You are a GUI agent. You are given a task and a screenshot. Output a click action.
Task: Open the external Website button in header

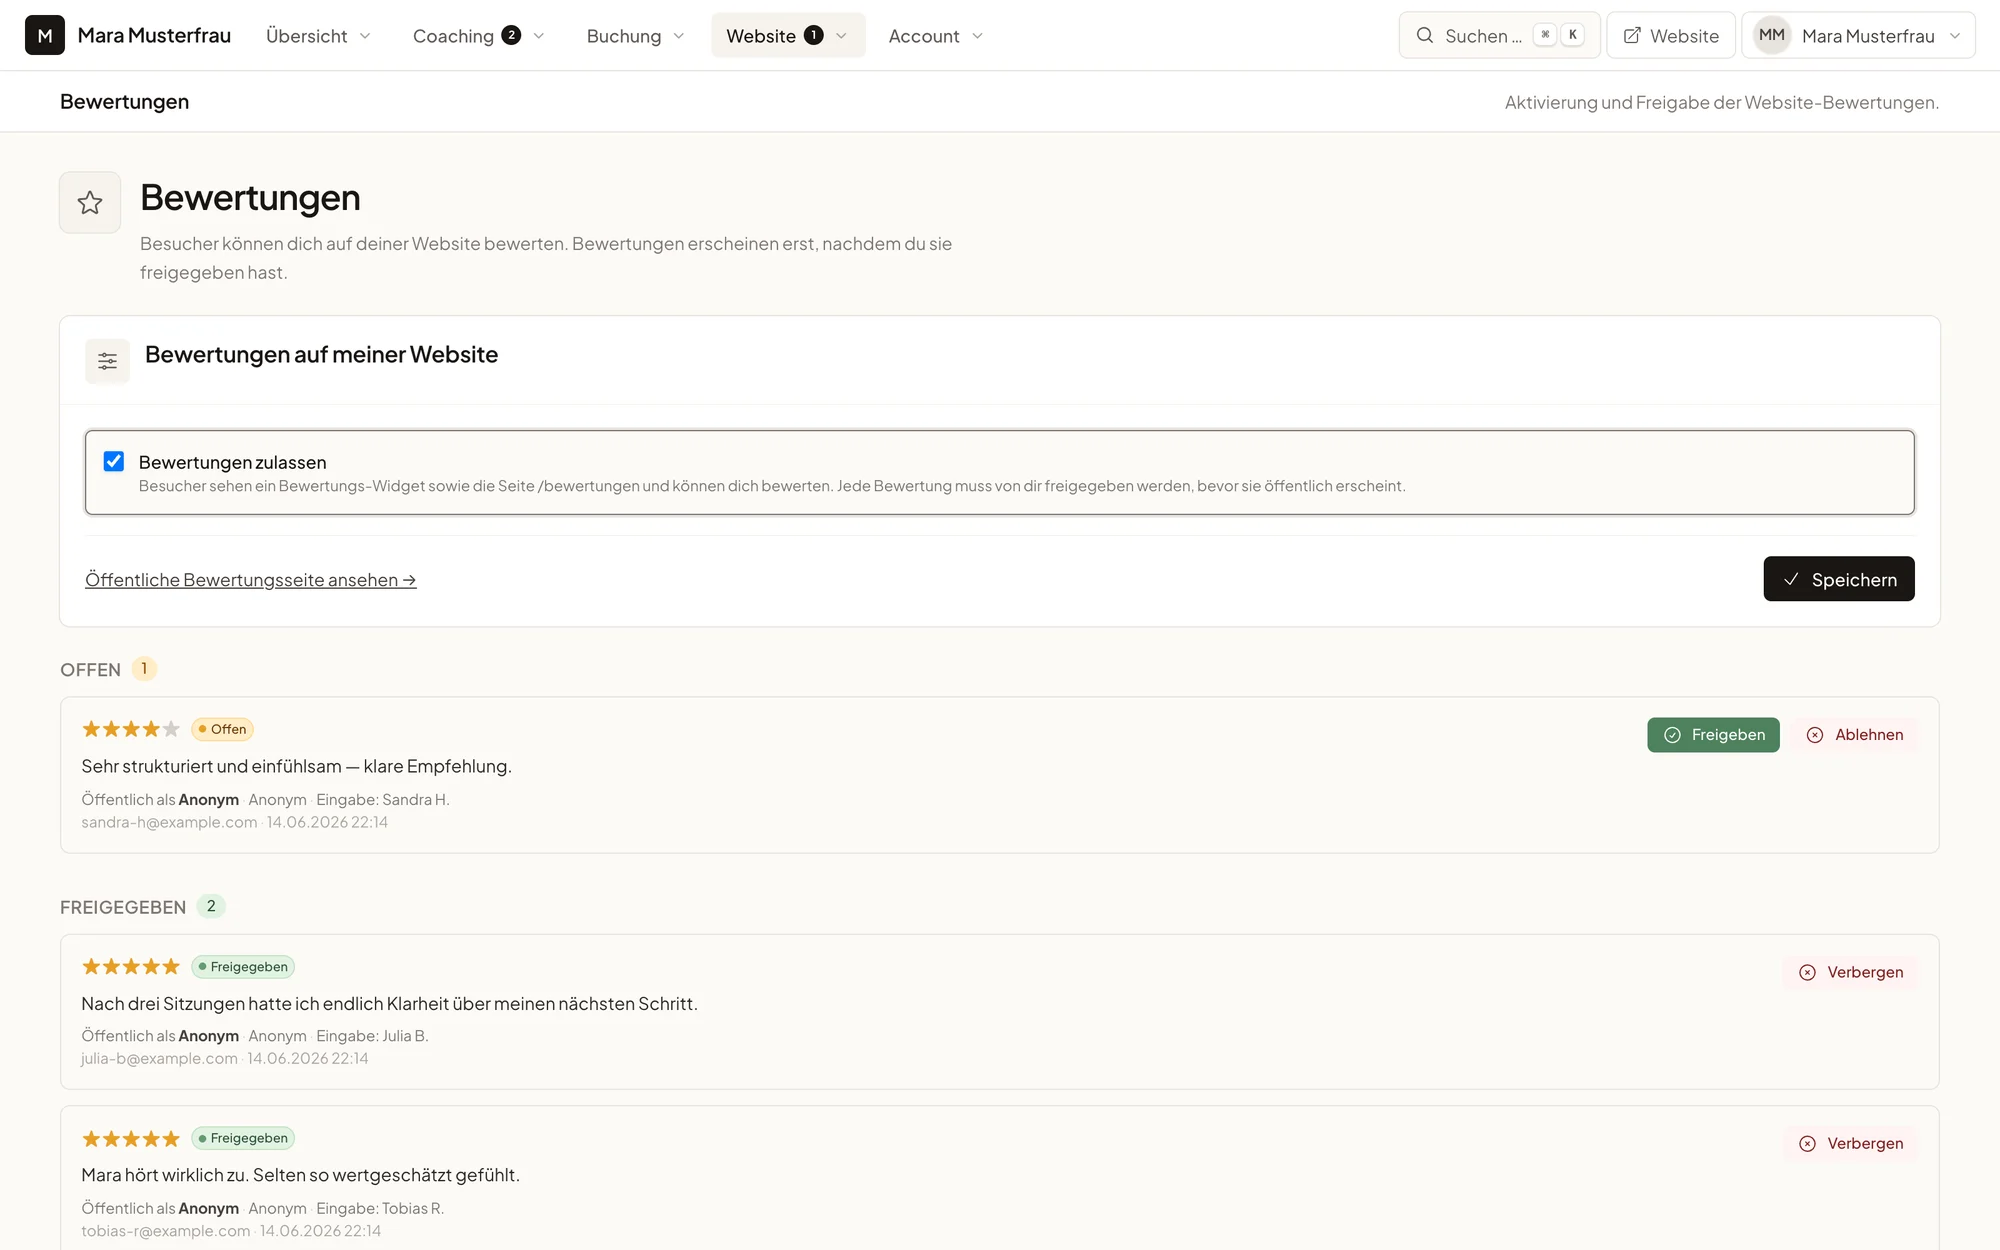click(x=1671, y=35)
